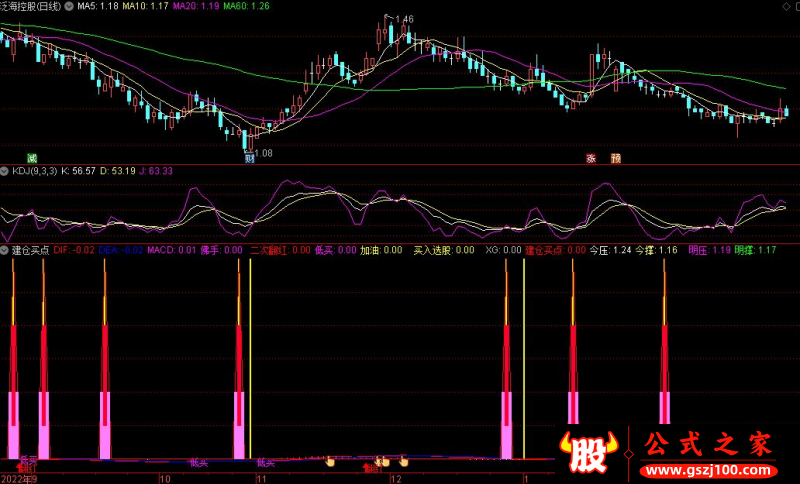Click the MA5: 1.18 label
This screenshot has height=484, width=800.
97,7
